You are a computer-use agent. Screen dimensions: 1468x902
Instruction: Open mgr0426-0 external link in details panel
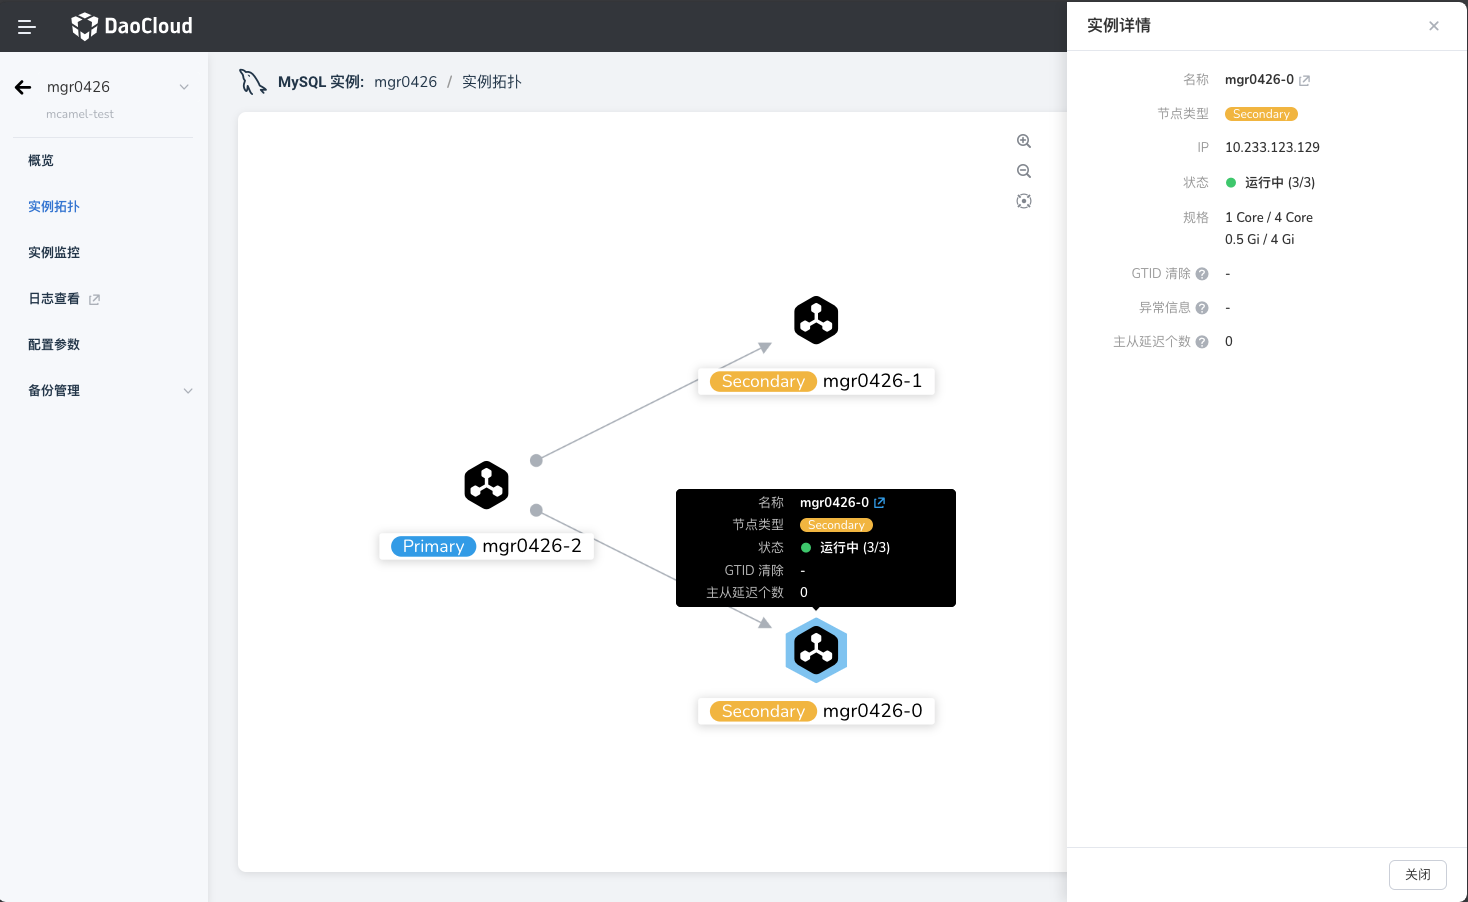(x=1304, y=80)
